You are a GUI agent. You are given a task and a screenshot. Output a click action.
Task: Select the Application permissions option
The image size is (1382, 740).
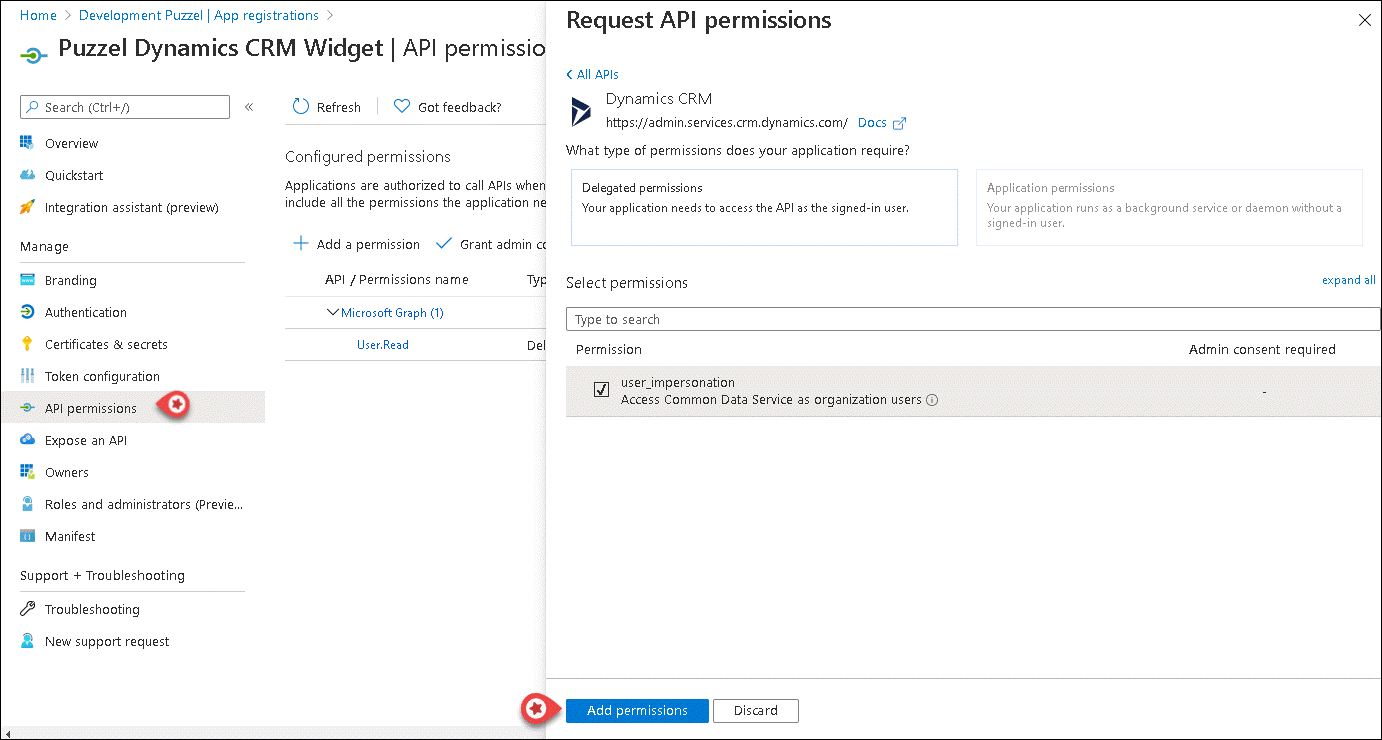pos(1168,206)
